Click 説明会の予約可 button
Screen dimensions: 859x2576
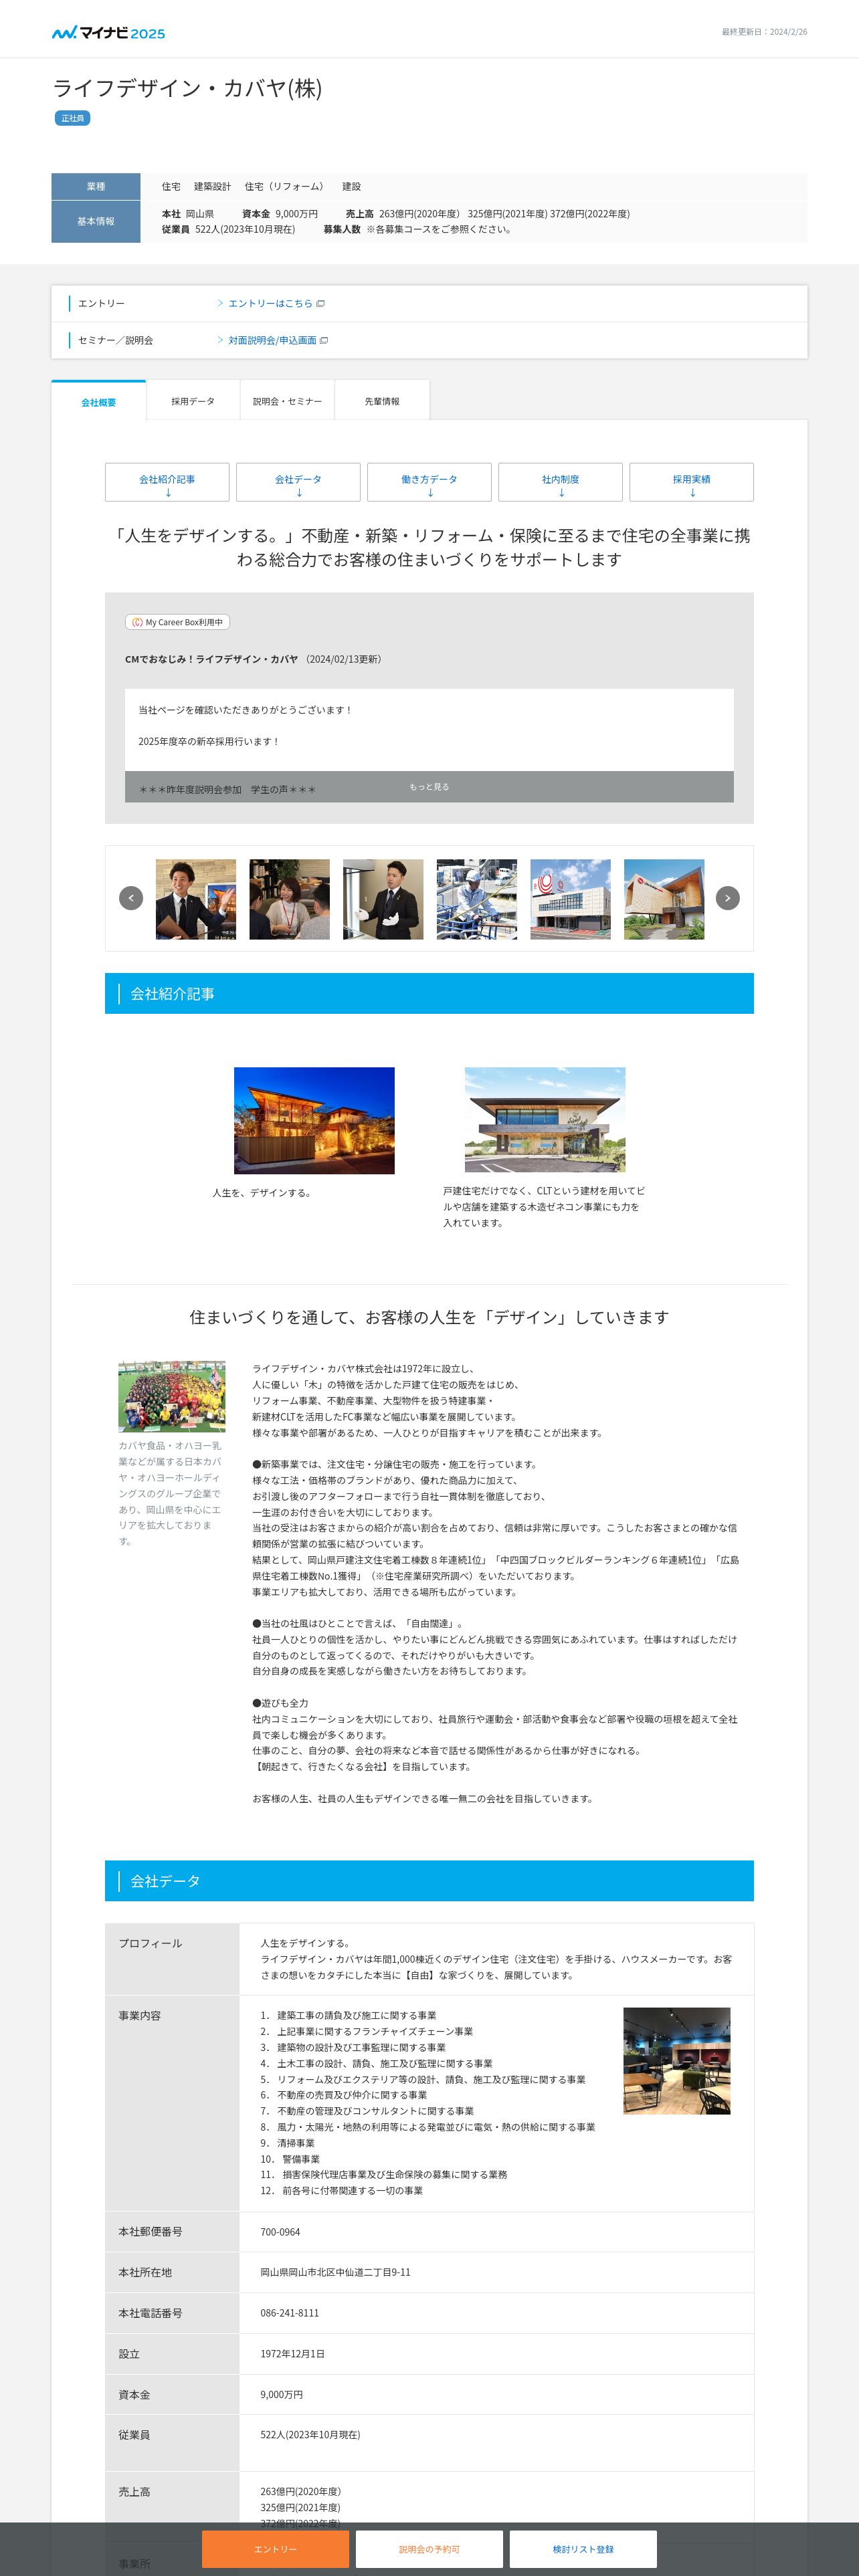click(x=429, y=2549)
